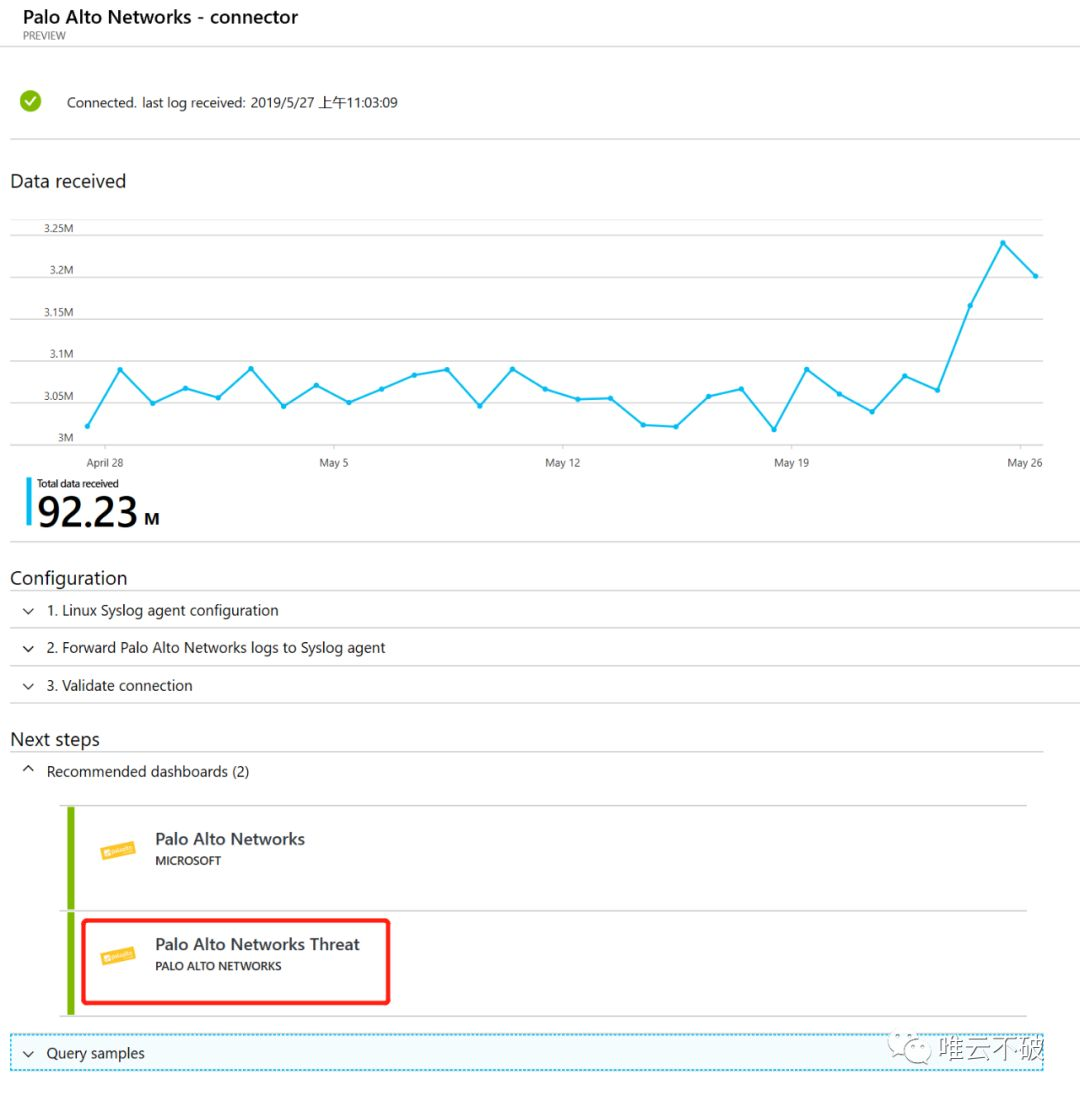Image resolution: width=1080 pixels, height=1096 pixels.
Task: Click the 1. Linux Syslog agent configuration label
Action: pyautogui.click(x=162, y=611)
